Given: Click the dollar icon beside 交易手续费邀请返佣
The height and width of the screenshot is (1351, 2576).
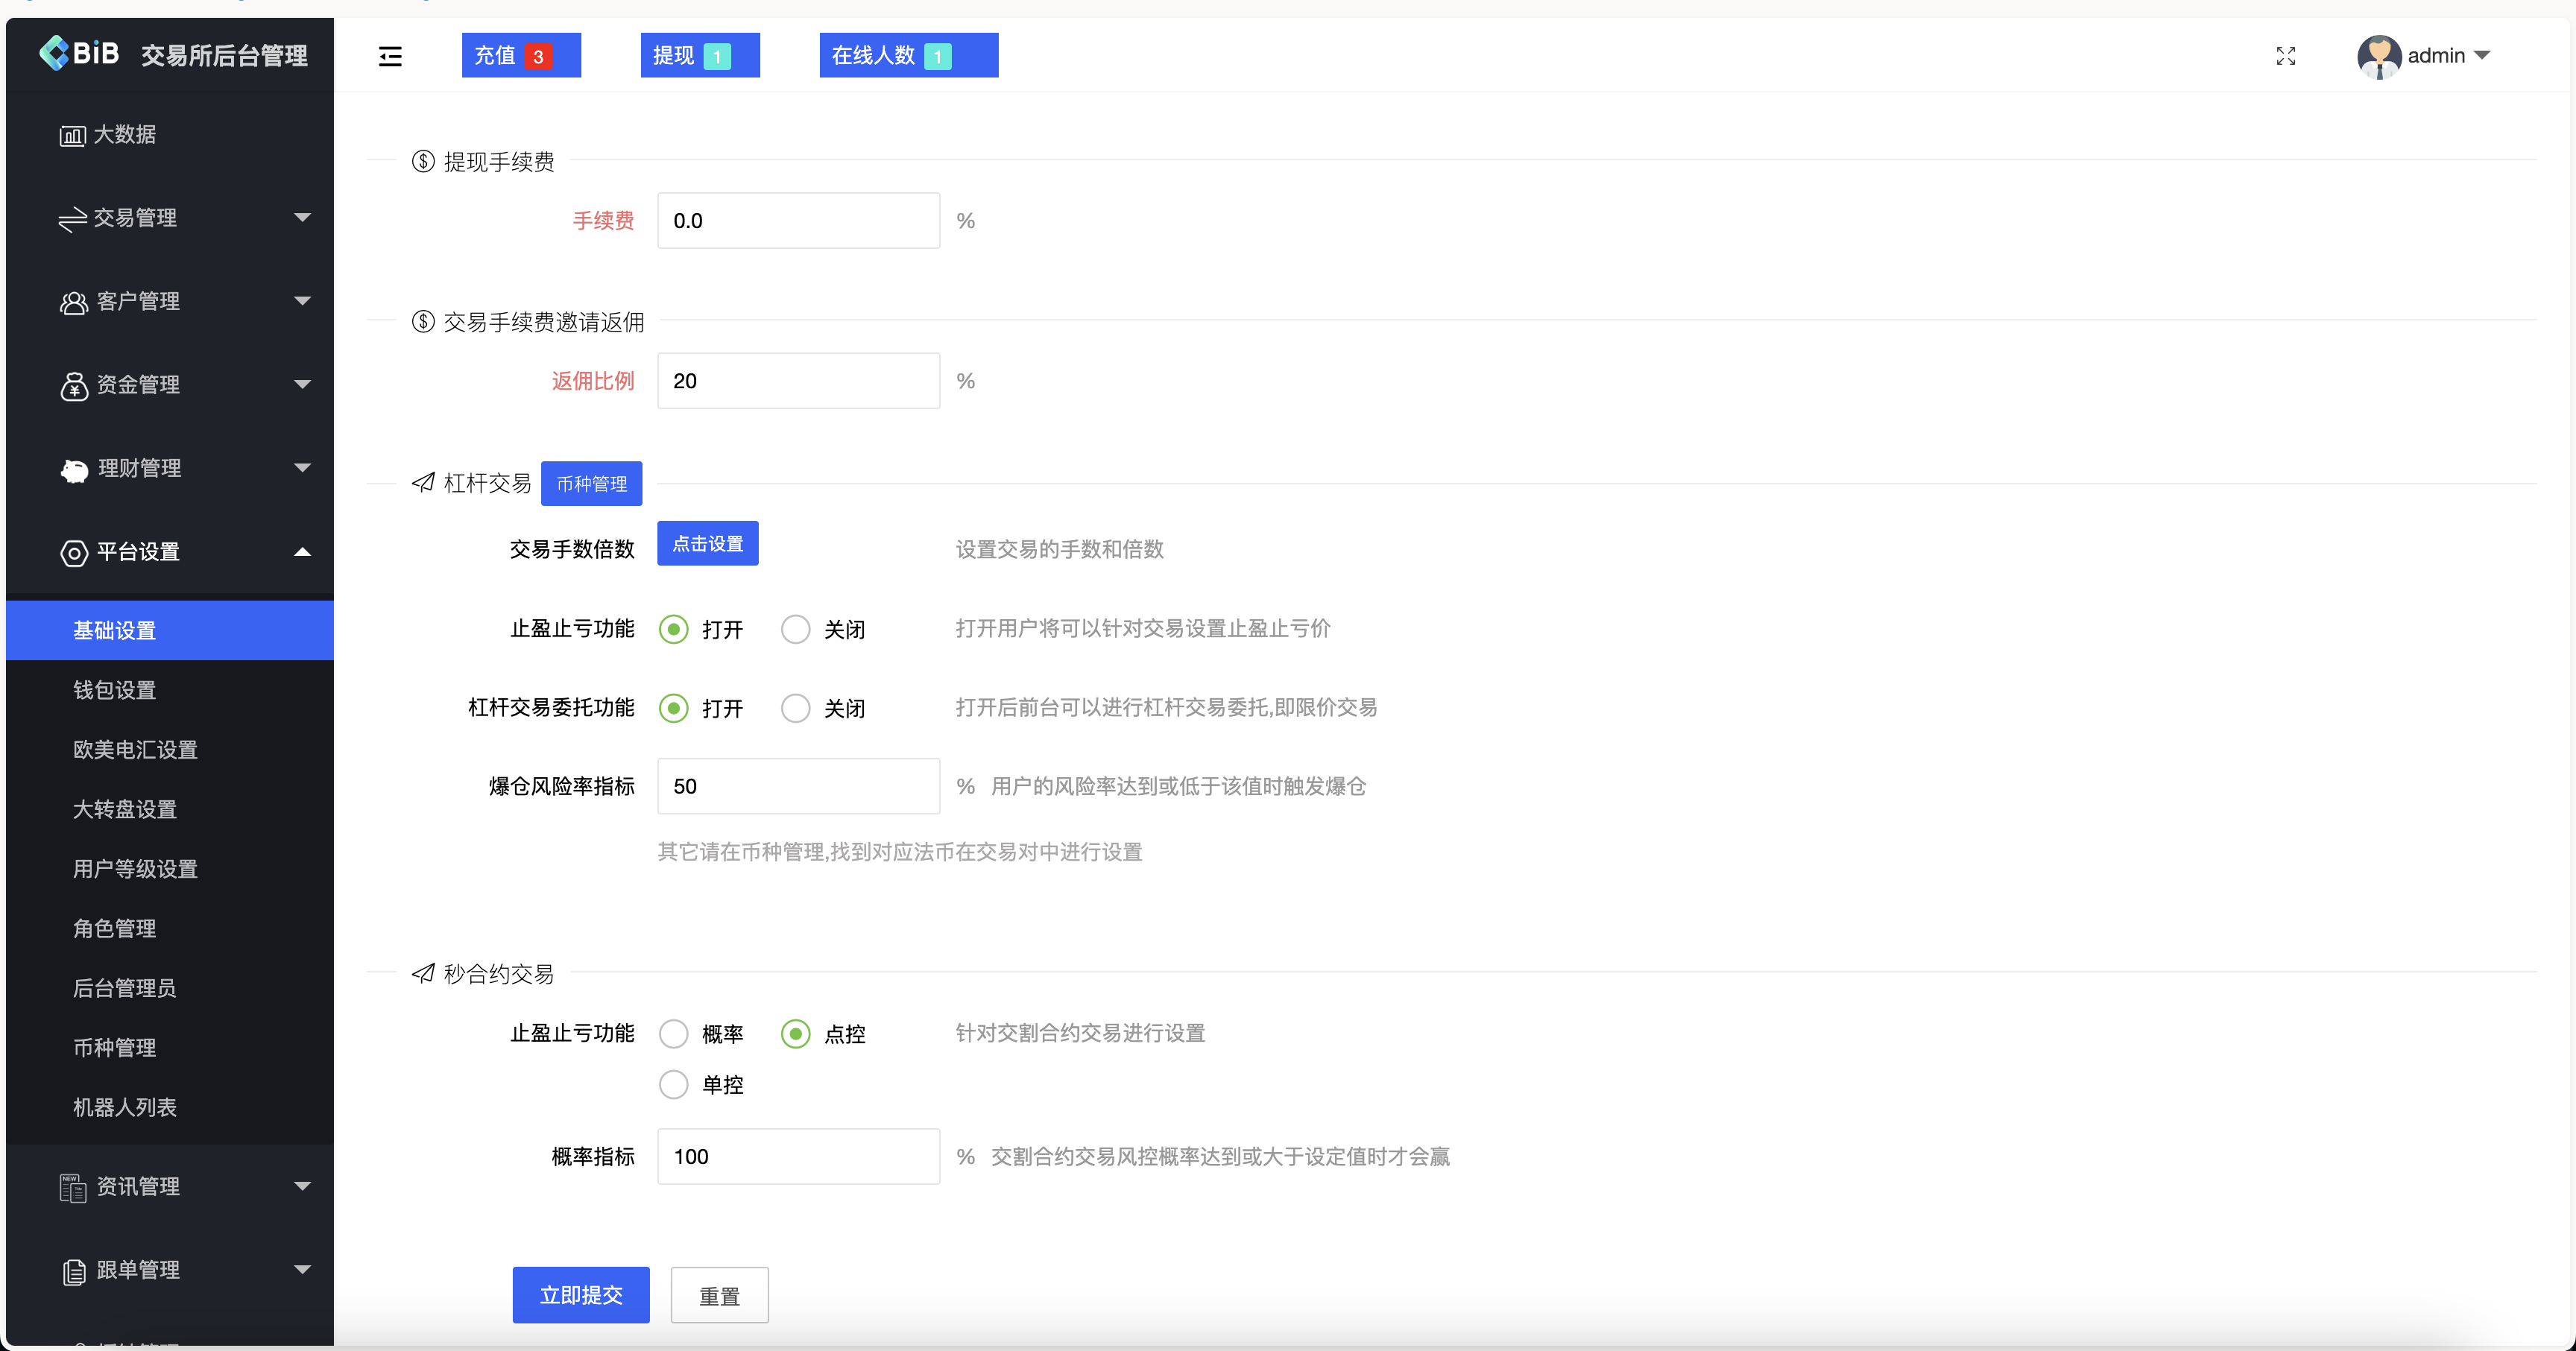Looking at the screenshot, I should coord(423,321).
